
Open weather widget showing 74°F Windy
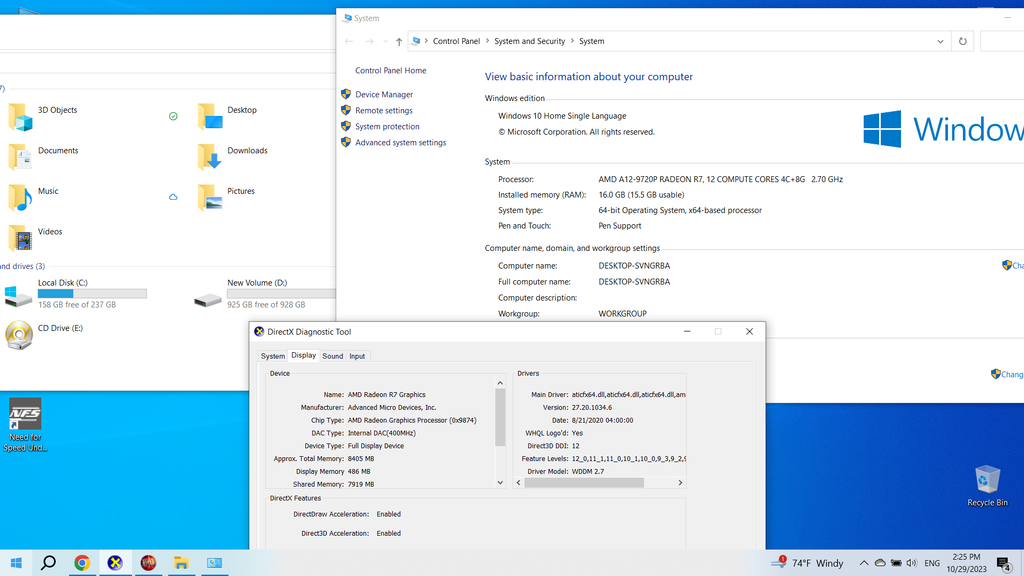(807, 563)
